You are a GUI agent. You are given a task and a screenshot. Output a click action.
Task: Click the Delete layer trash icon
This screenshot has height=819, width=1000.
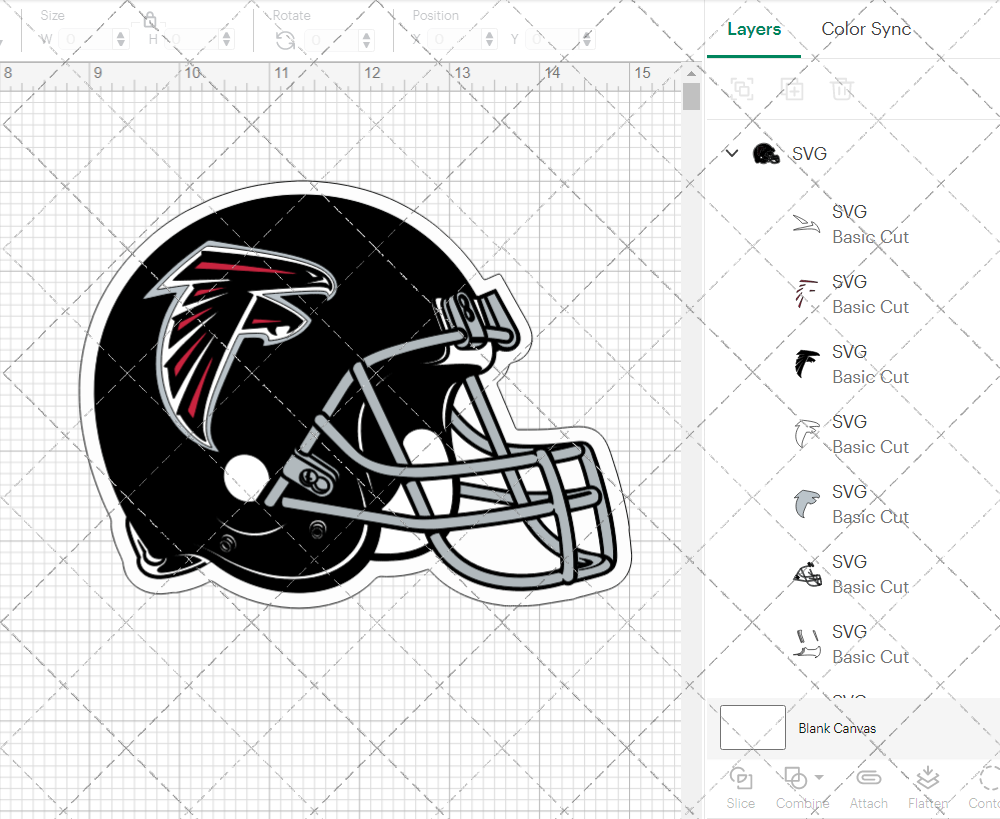[842, 89]
